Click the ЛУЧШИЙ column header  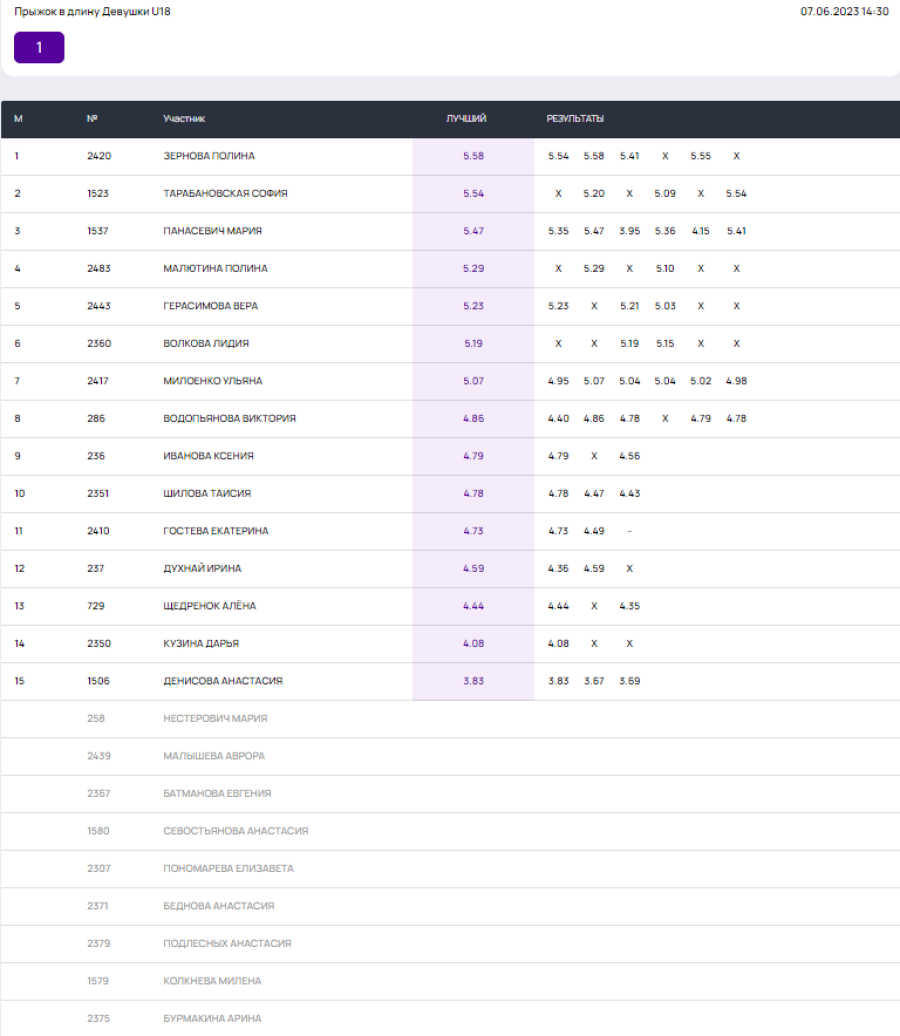pyautogui.click(x=466, y=119)
